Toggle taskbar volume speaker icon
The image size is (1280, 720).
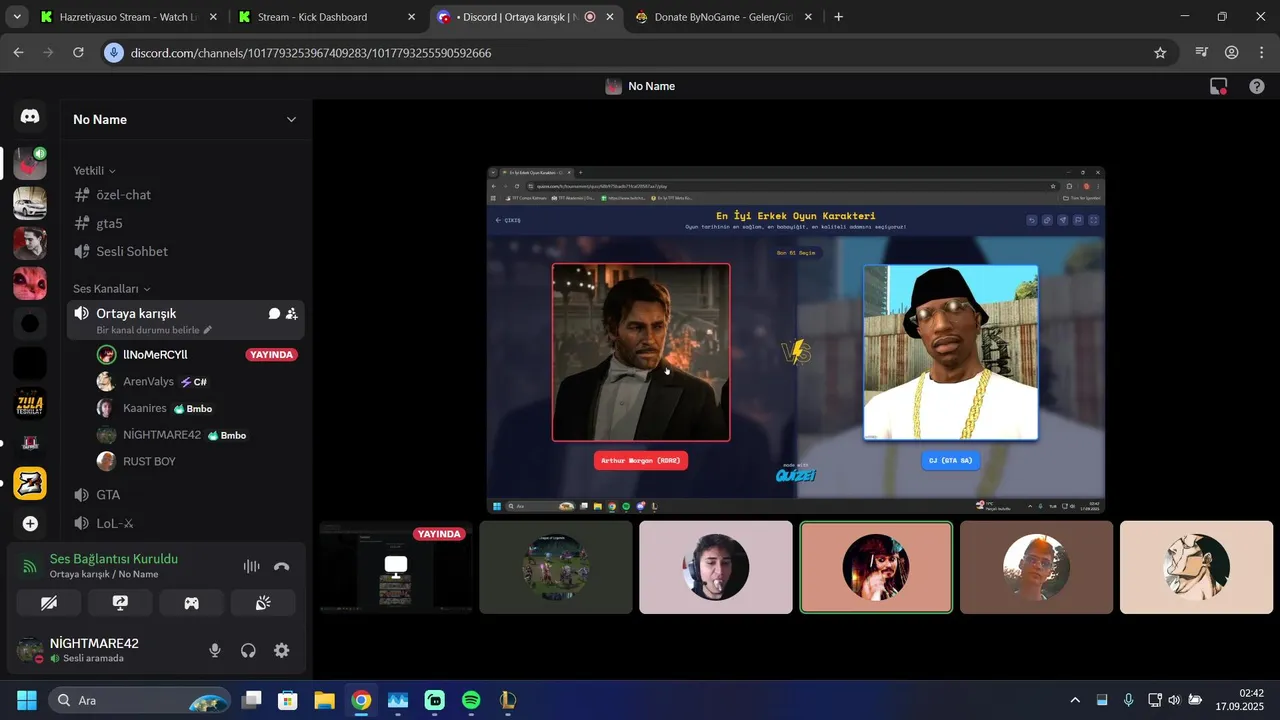click(x=1174, y=700)
